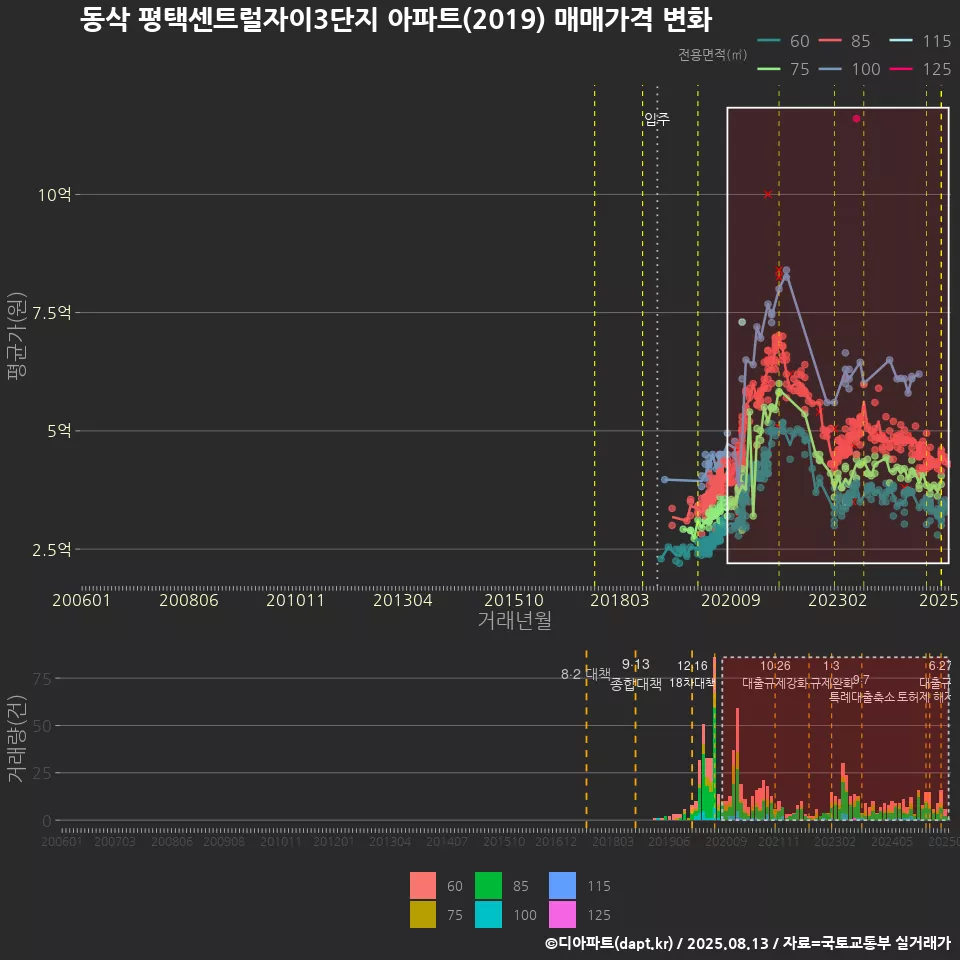Click the 75㎡ green line legend entry

(783, 69)
